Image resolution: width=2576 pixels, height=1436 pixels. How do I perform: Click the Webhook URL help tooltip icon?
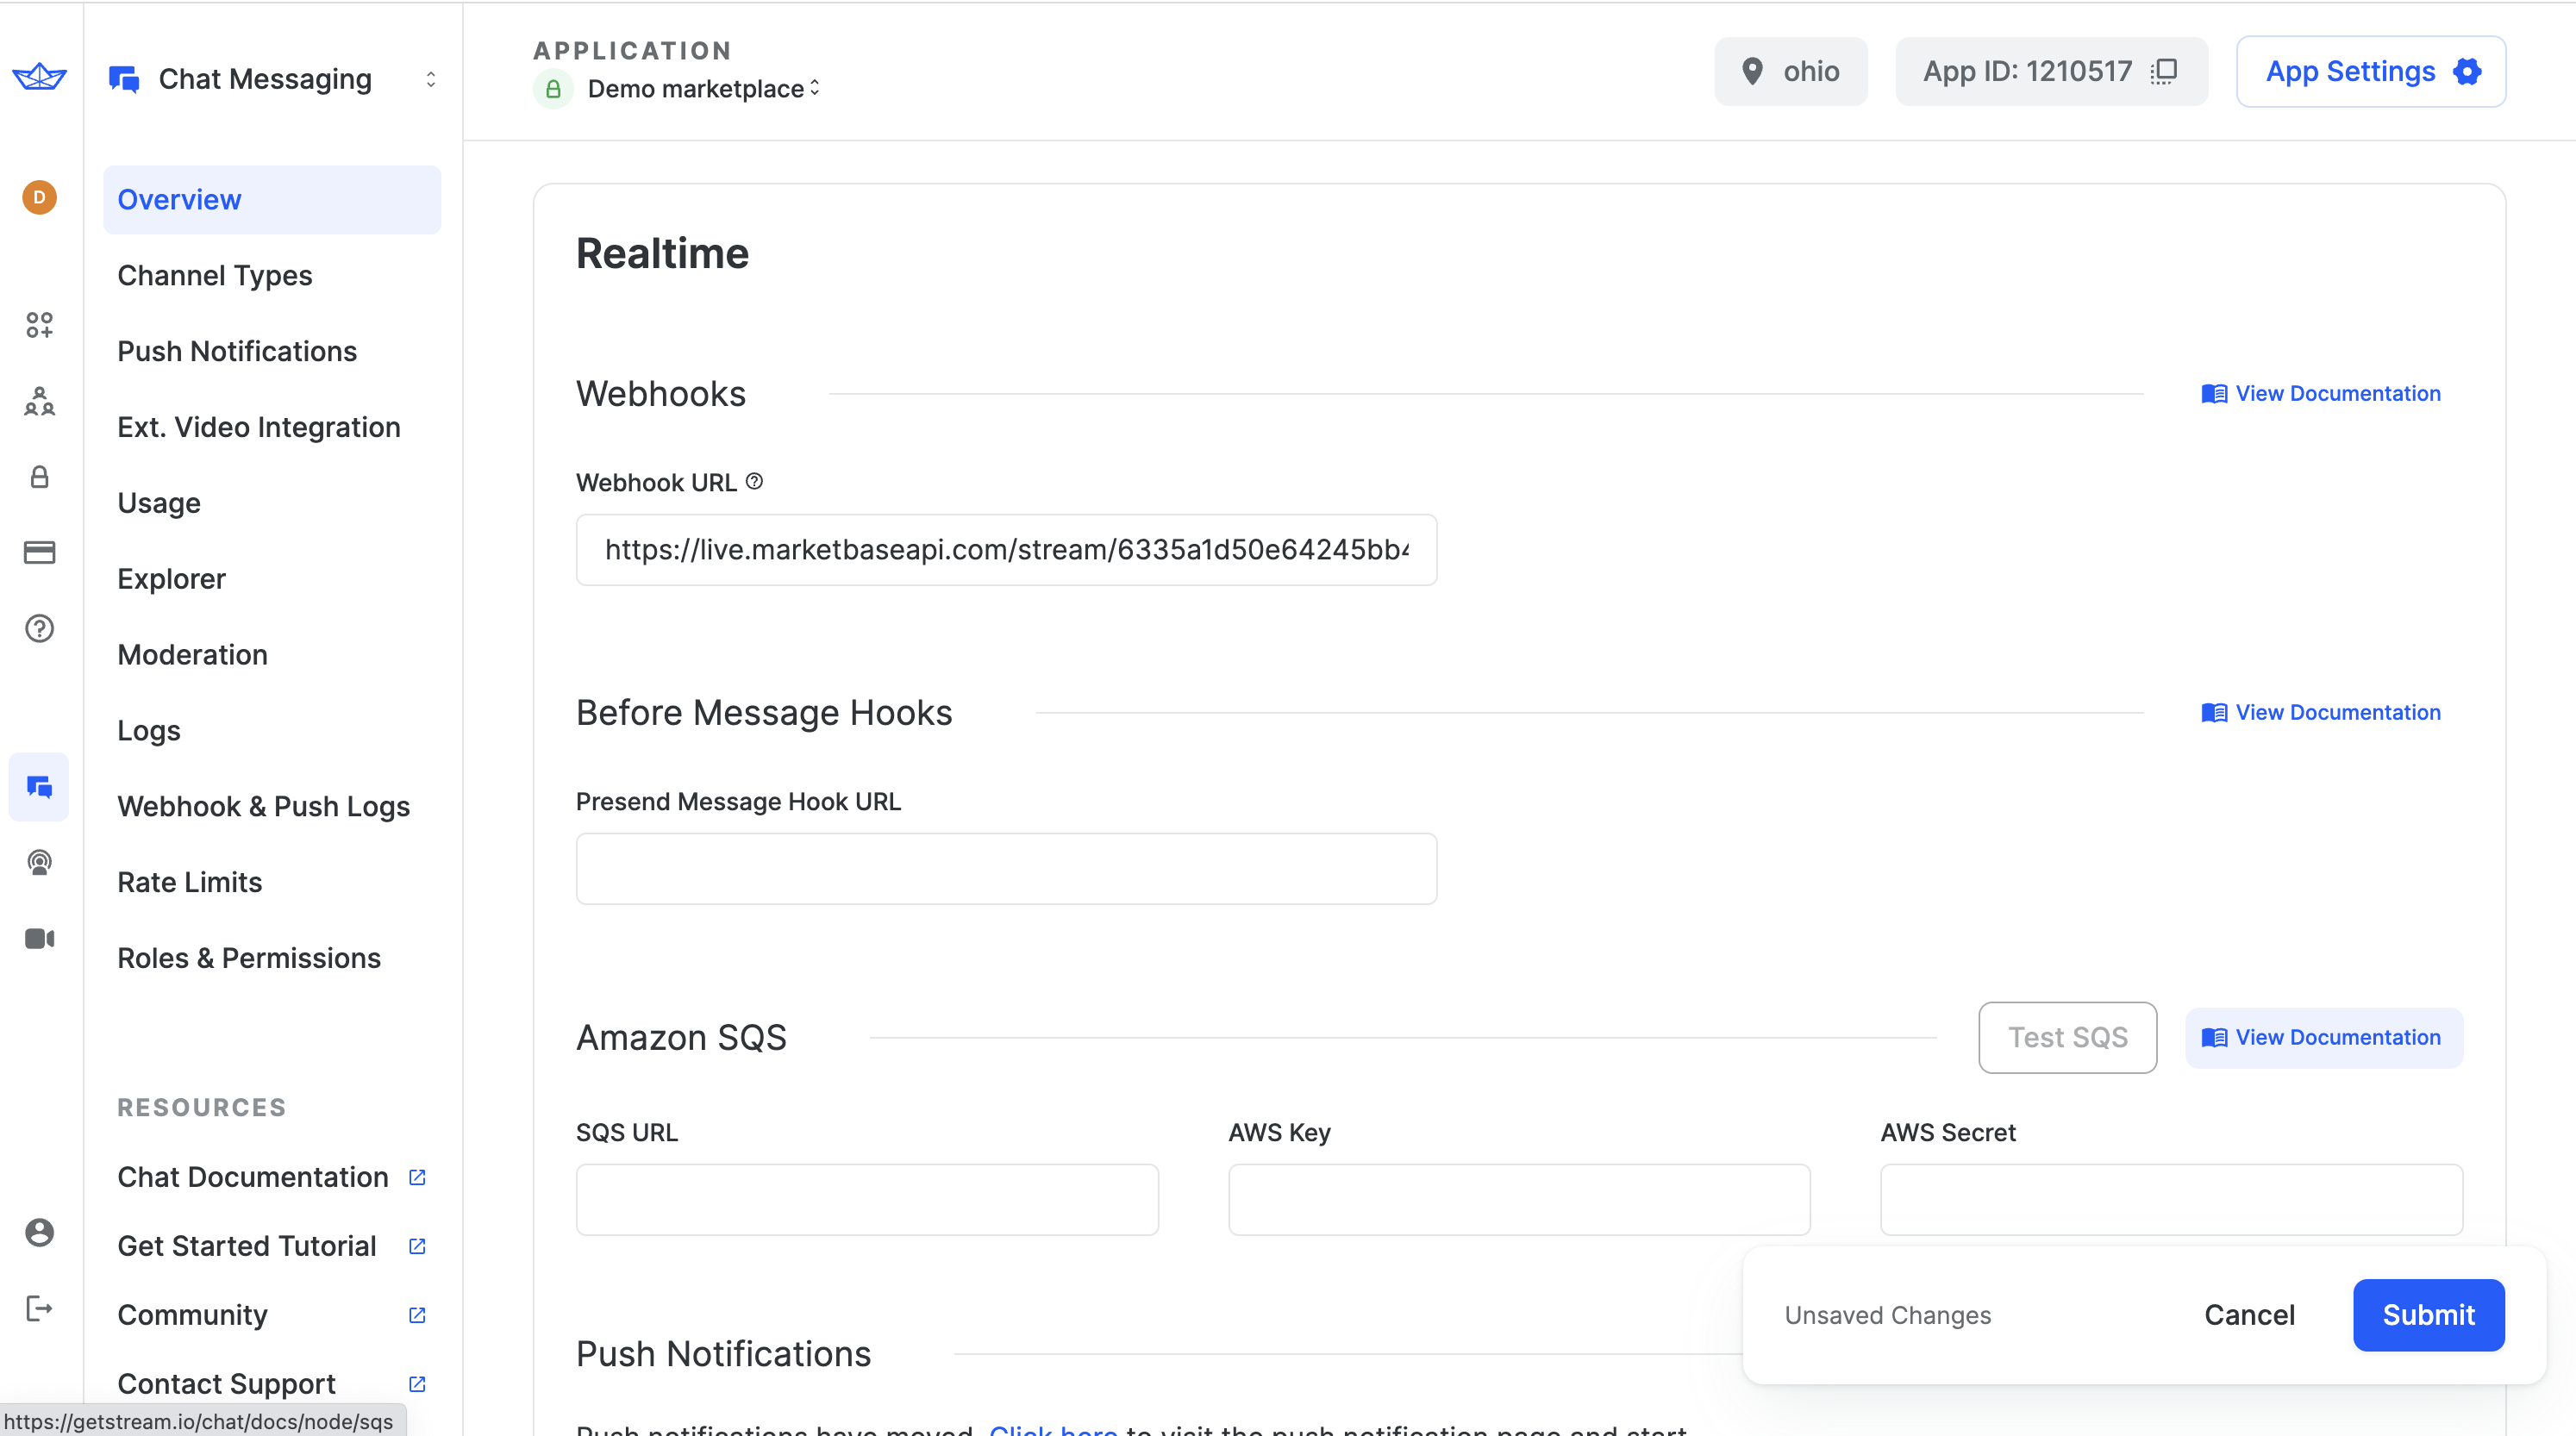755,481
